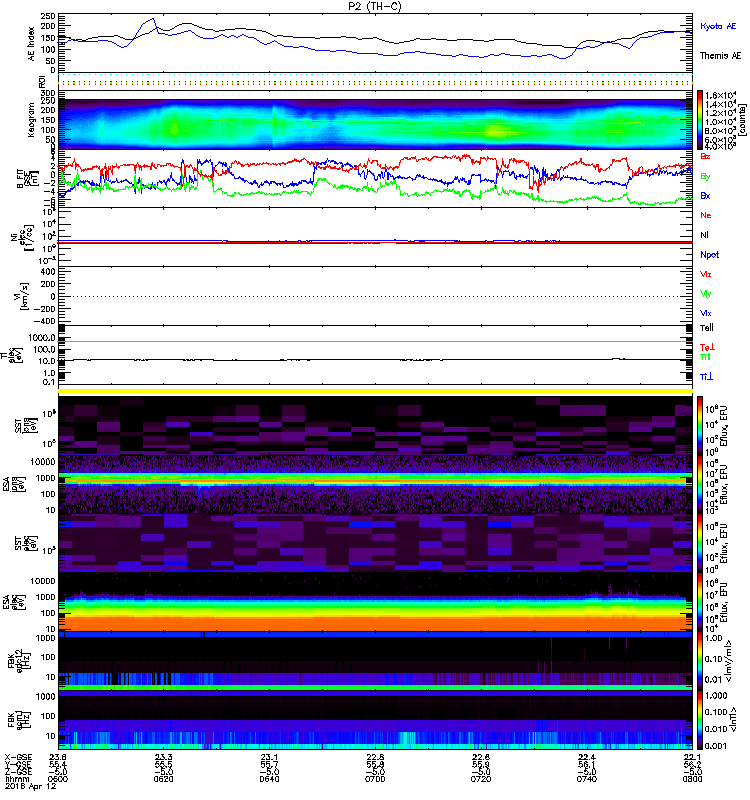The height and width of the screenshot is (800, 750).
Task: Click the ESA ions Eflux color bar
Action: pyautogui.click(x=700, y=484)
